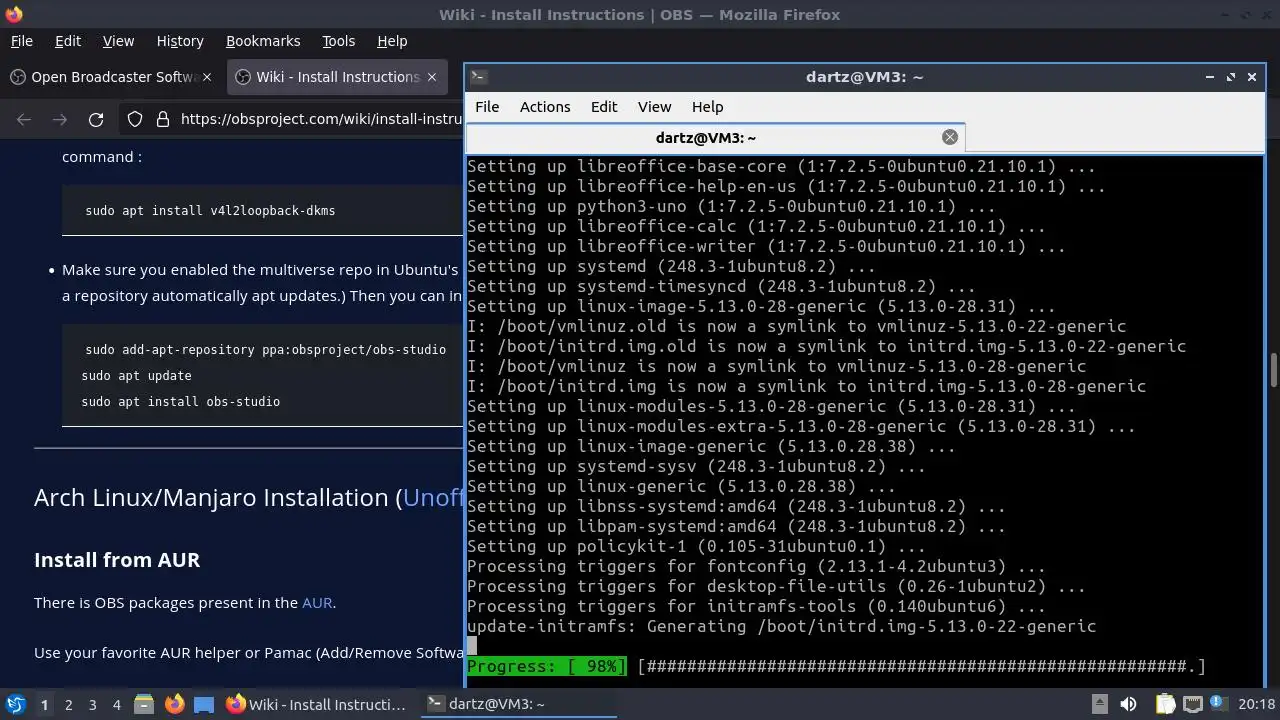Open Firefox History menu

pyautogui.click(x=180, y=41)
